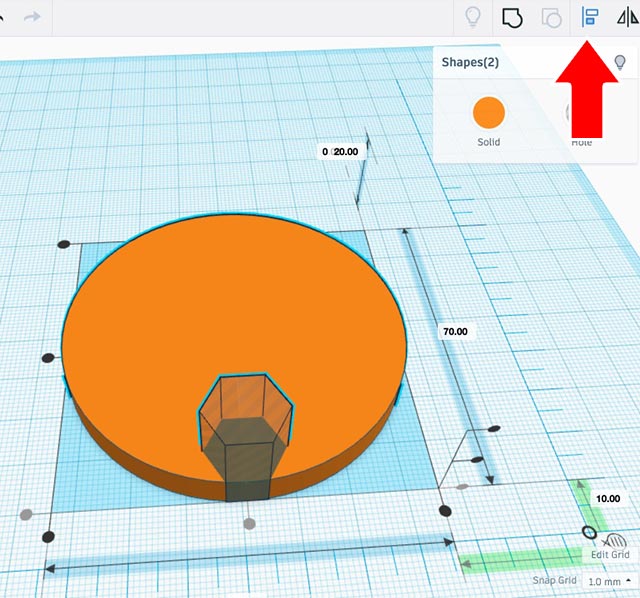Click the Redo arrow in toolbar
640x598 pixels.
32,17
